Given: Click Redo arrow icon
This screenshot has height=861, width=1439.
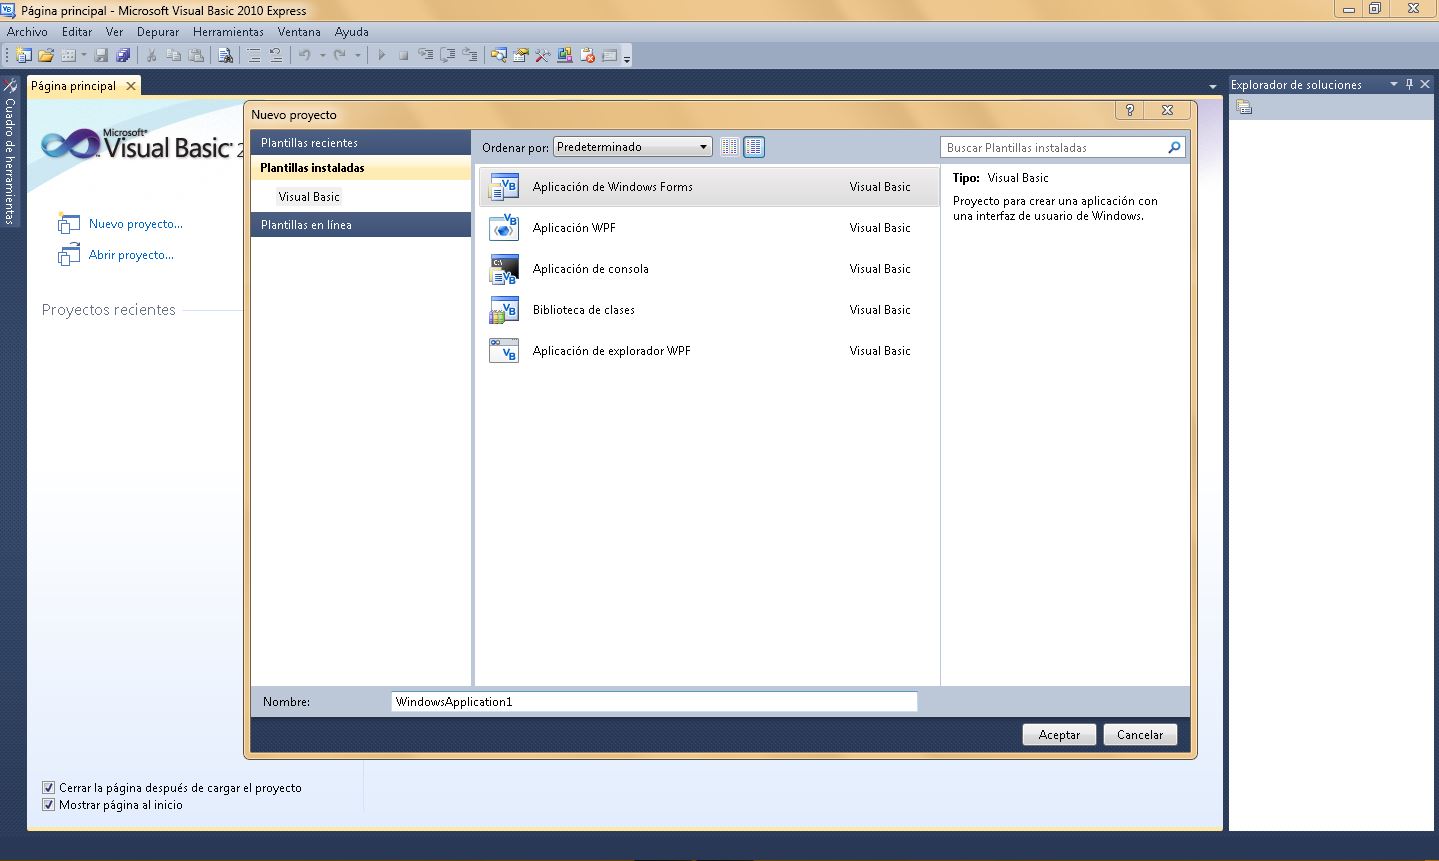Looking at the screenshot, I should pyautogui.click(x=340, y=56).
